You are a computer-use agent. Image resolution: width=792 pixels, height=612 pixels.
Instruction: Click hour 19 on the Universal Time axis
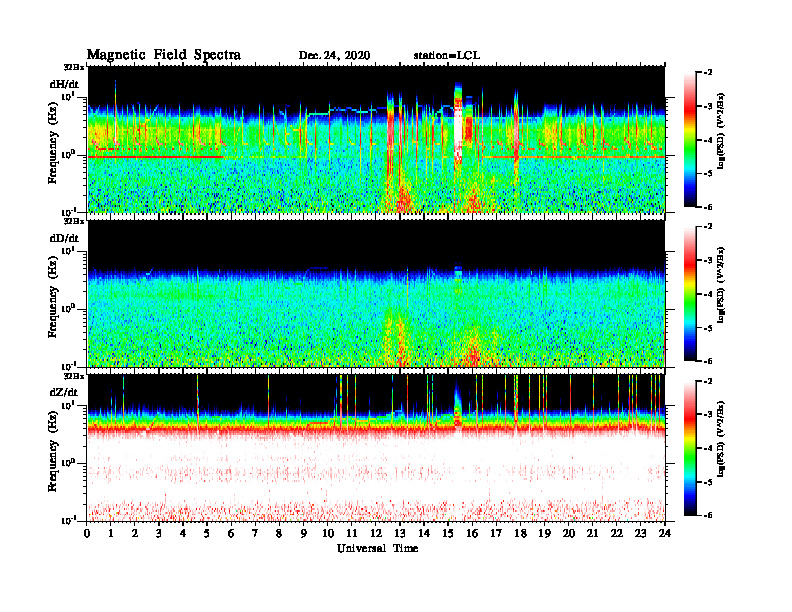[x=544, y=534]
